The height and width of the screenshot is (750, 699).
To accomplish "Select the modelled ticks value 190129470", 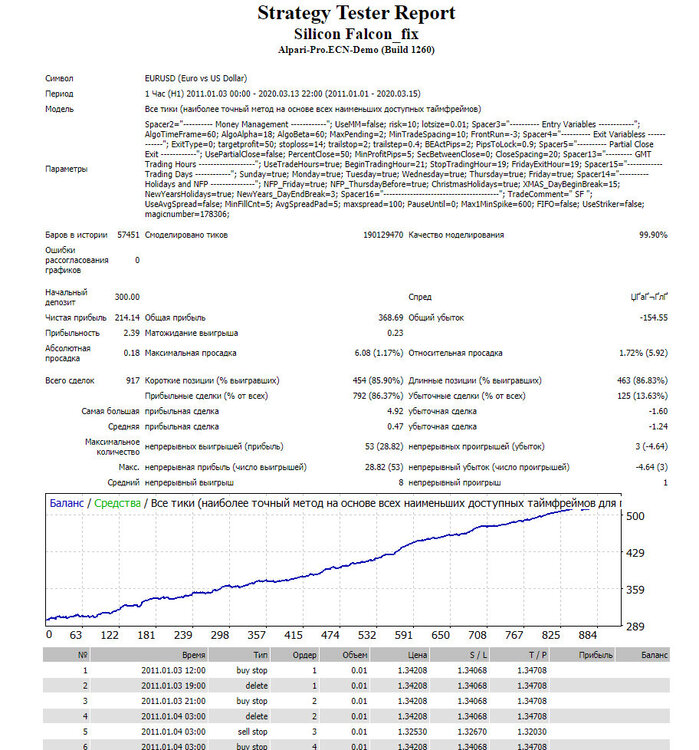I will click(383, 235).
